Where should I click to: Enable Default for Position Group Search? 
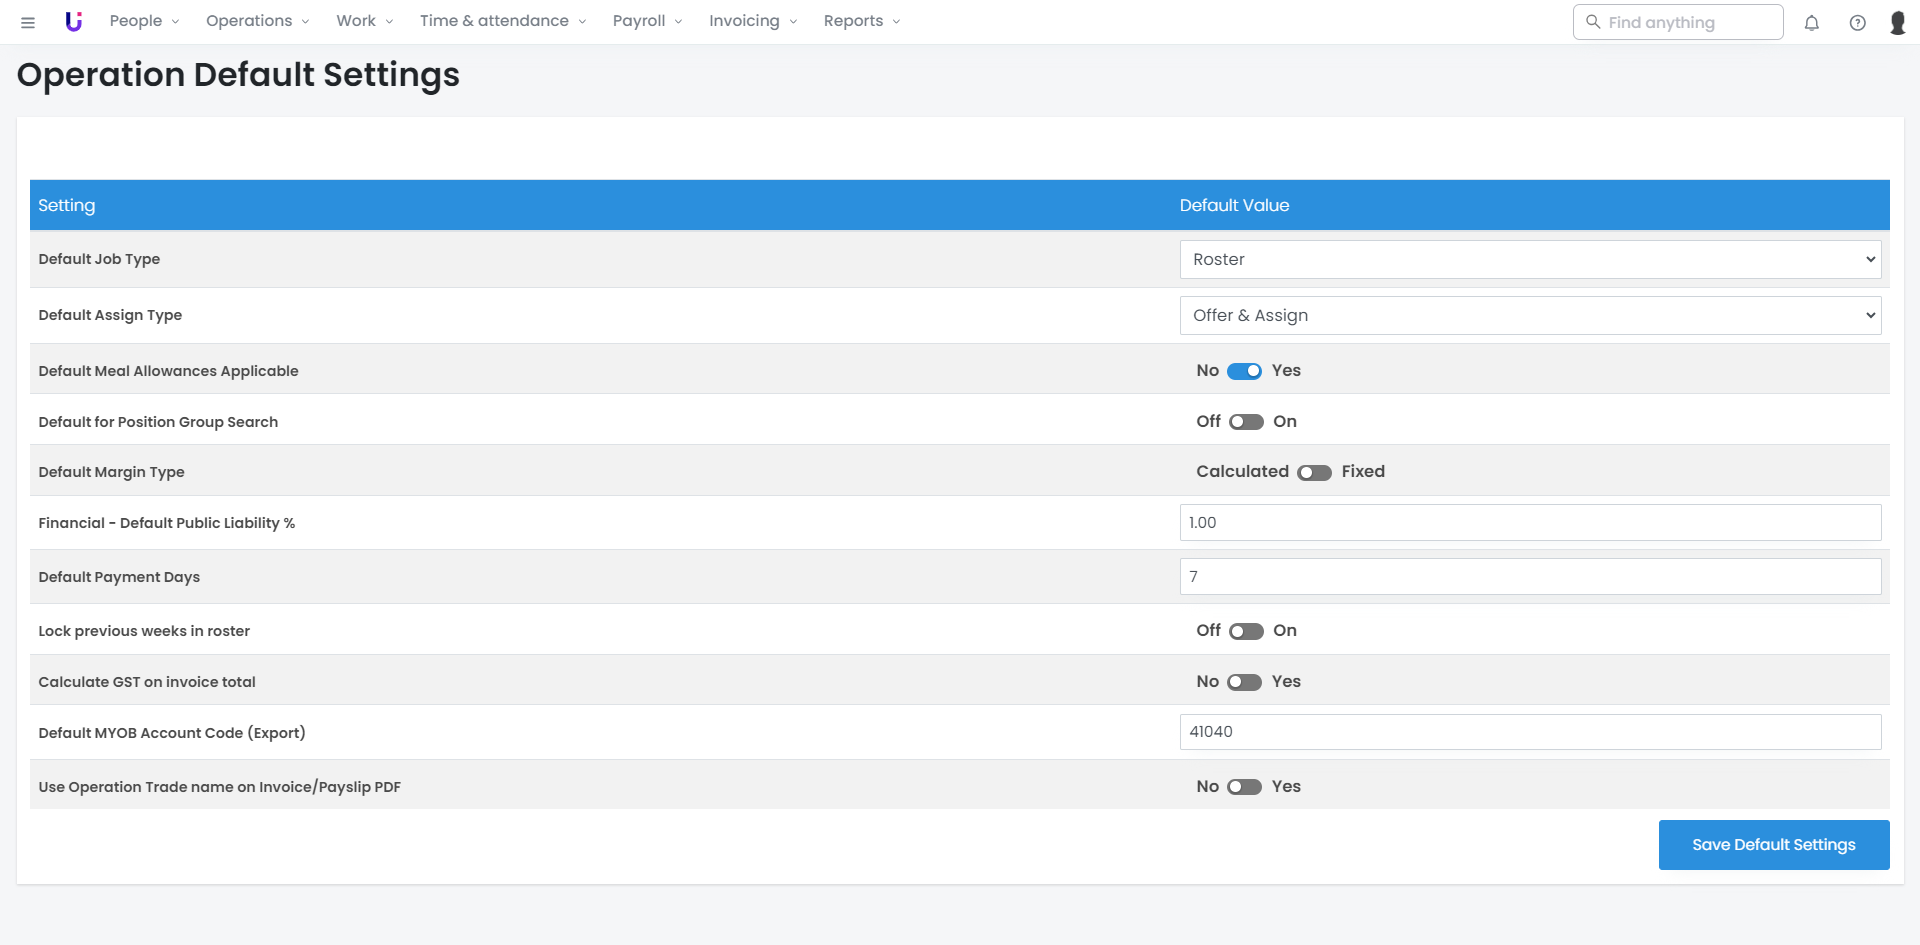coord(1246,422)
